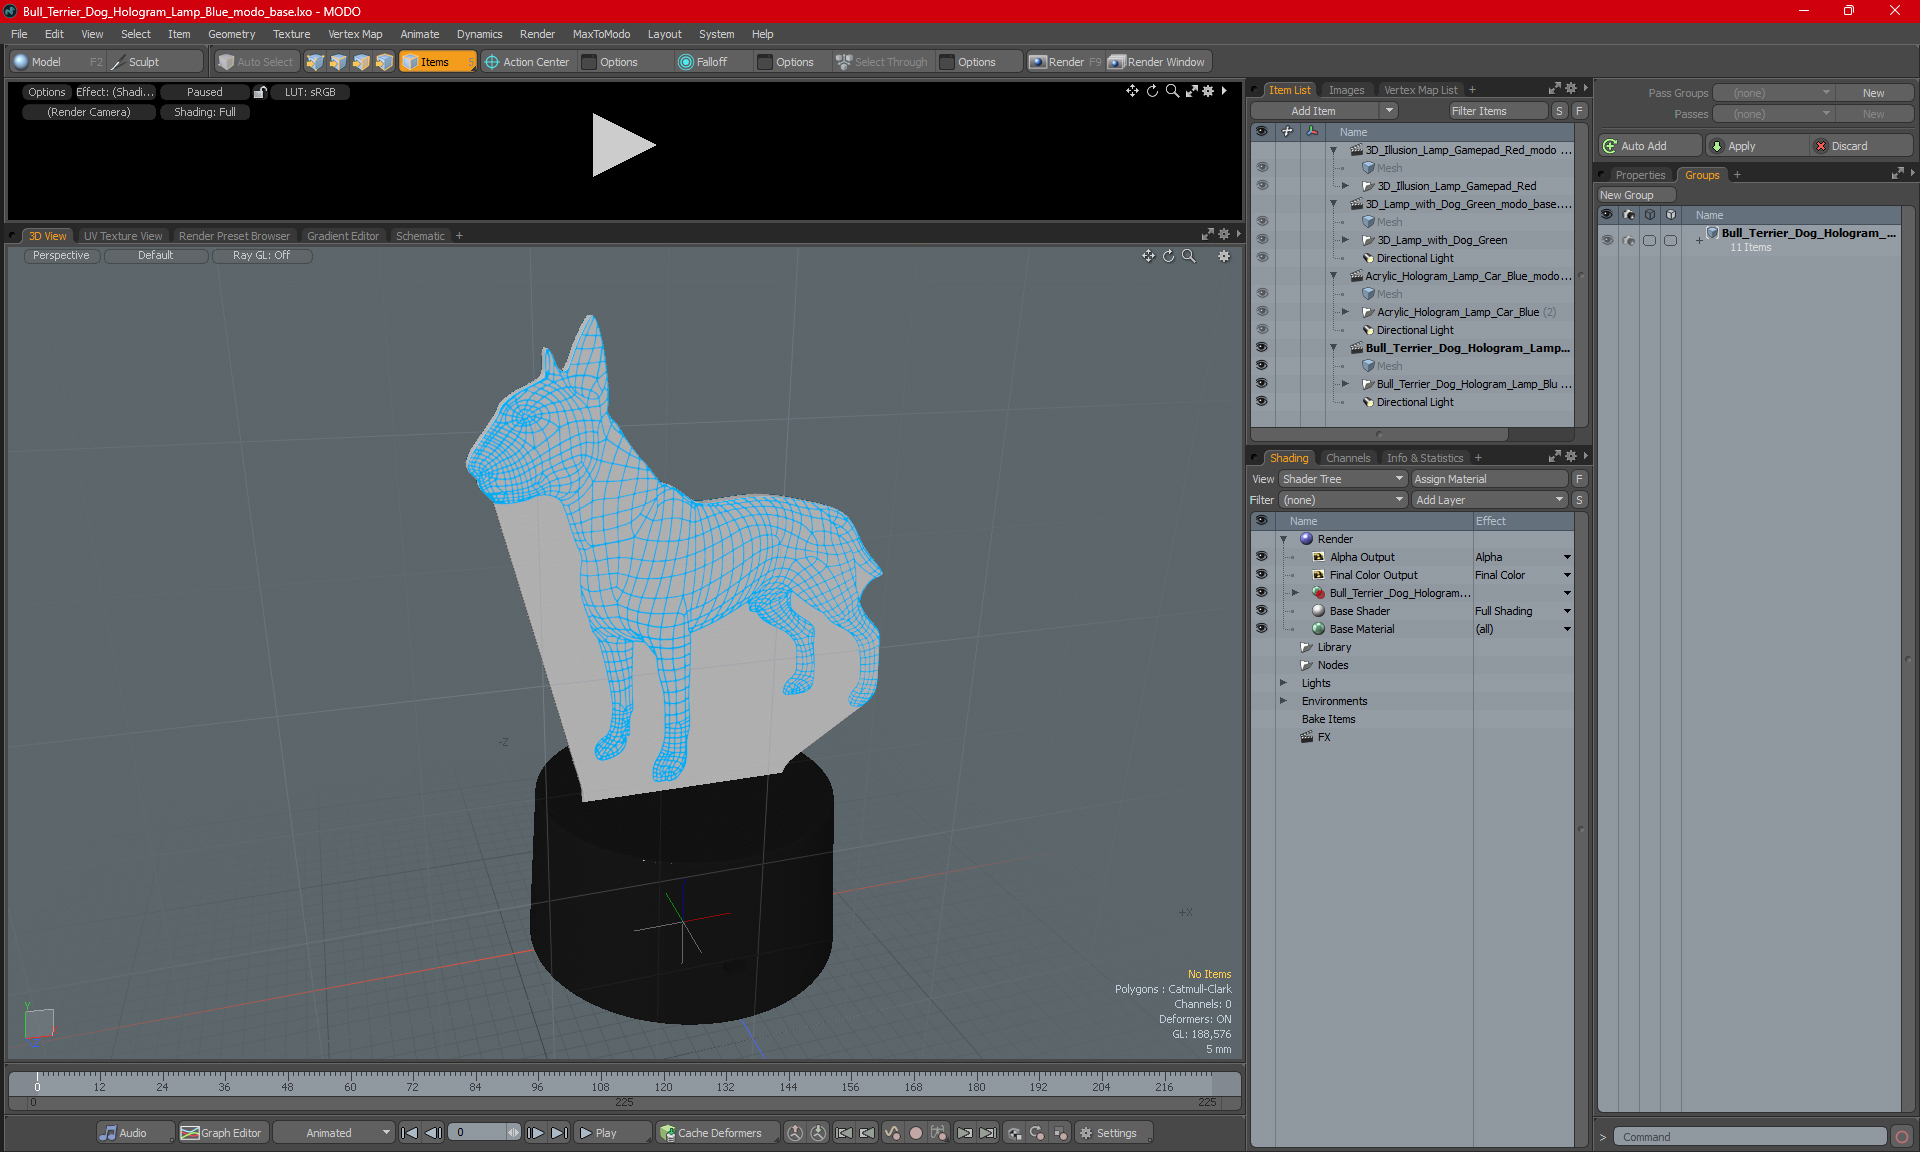Toggle visibility of 3D_Lamp_with_Dog_Green item
This screenshot has height=1152, width=1920.
click(1261, 240)
